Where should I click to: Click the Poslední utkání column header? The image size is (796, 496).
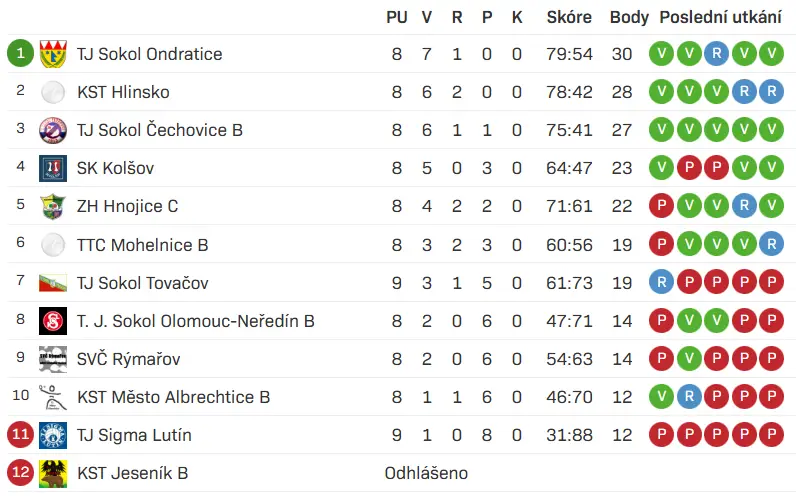pyautogui.click(x=720, y=17)
